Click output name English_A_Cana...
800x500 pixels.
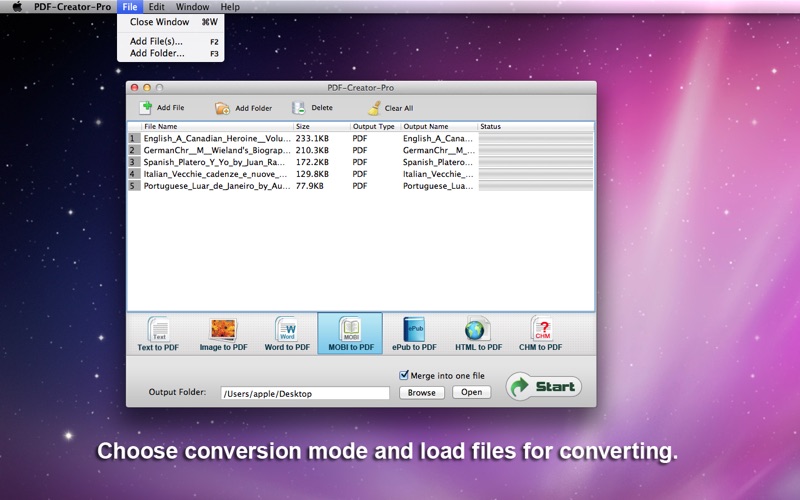point(438,138)
